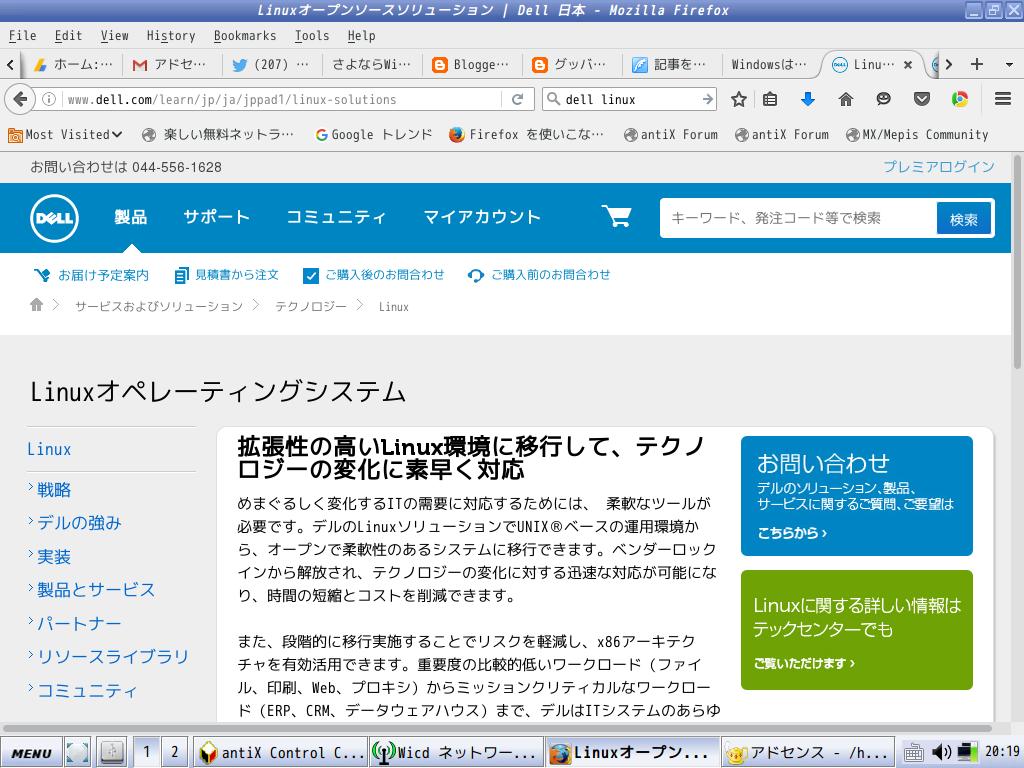
Task: Open the Help menu
Action: coord(361,36)
